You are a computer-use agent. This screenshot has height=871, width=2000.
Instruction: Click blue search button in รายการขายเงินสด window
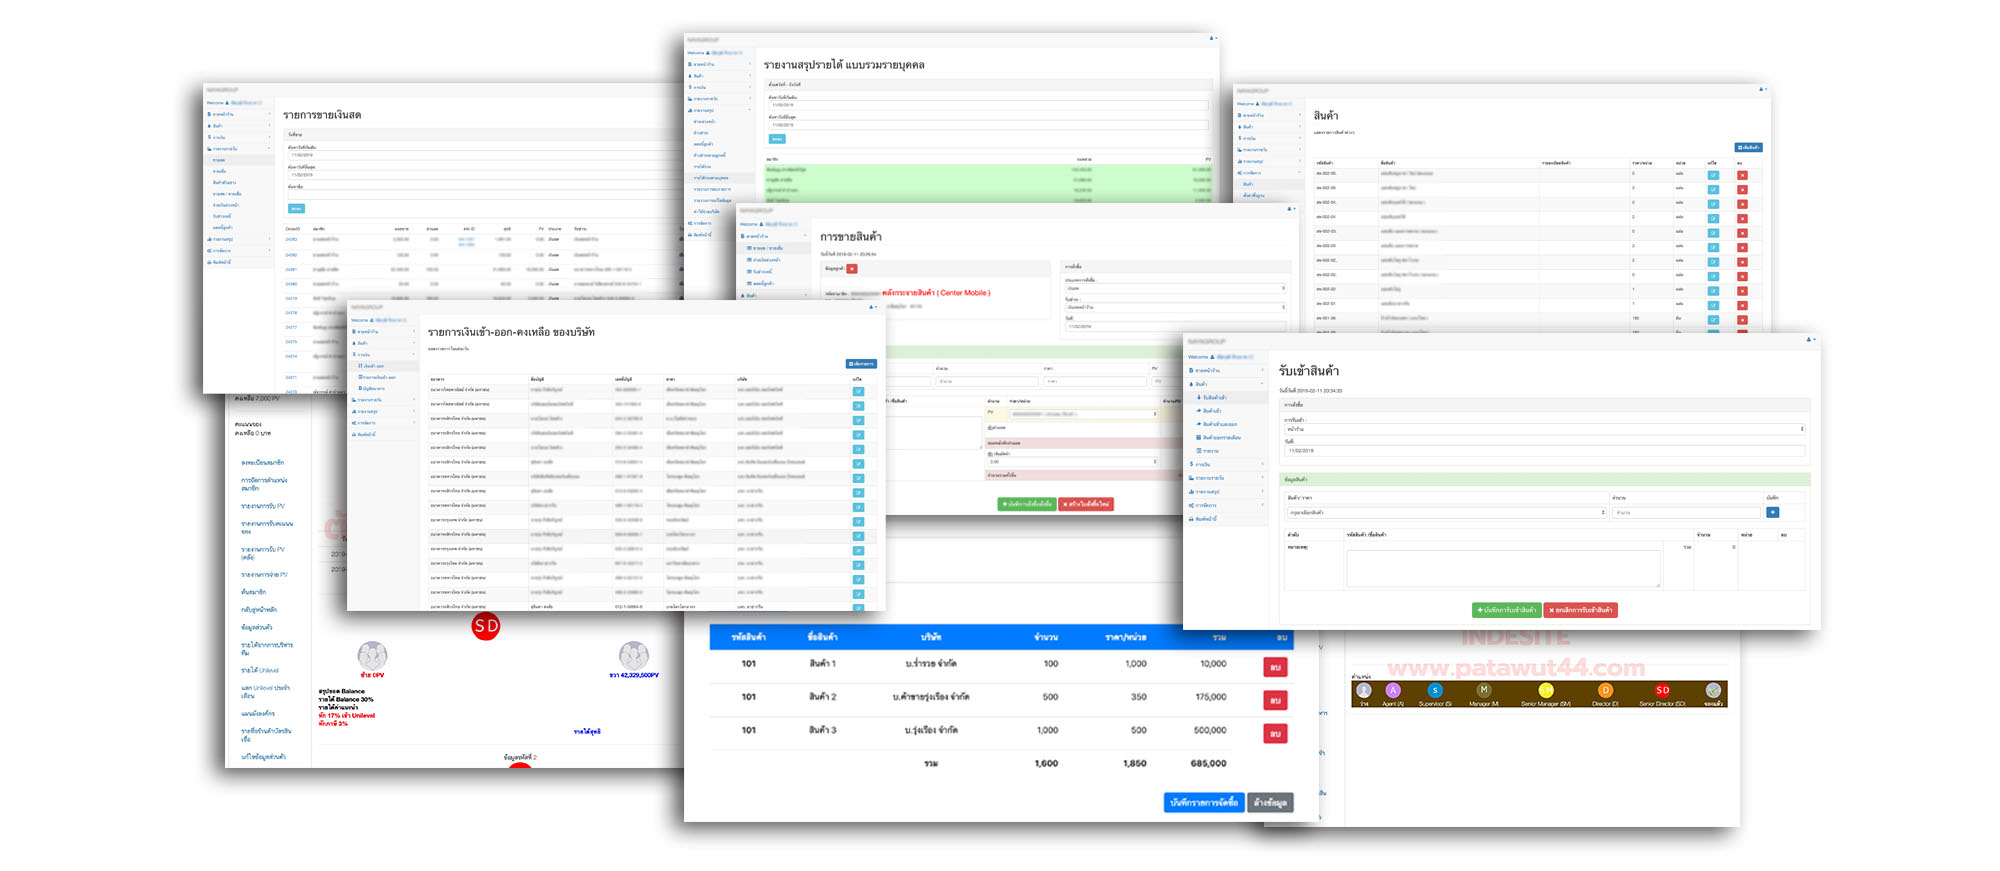(296, 208)
